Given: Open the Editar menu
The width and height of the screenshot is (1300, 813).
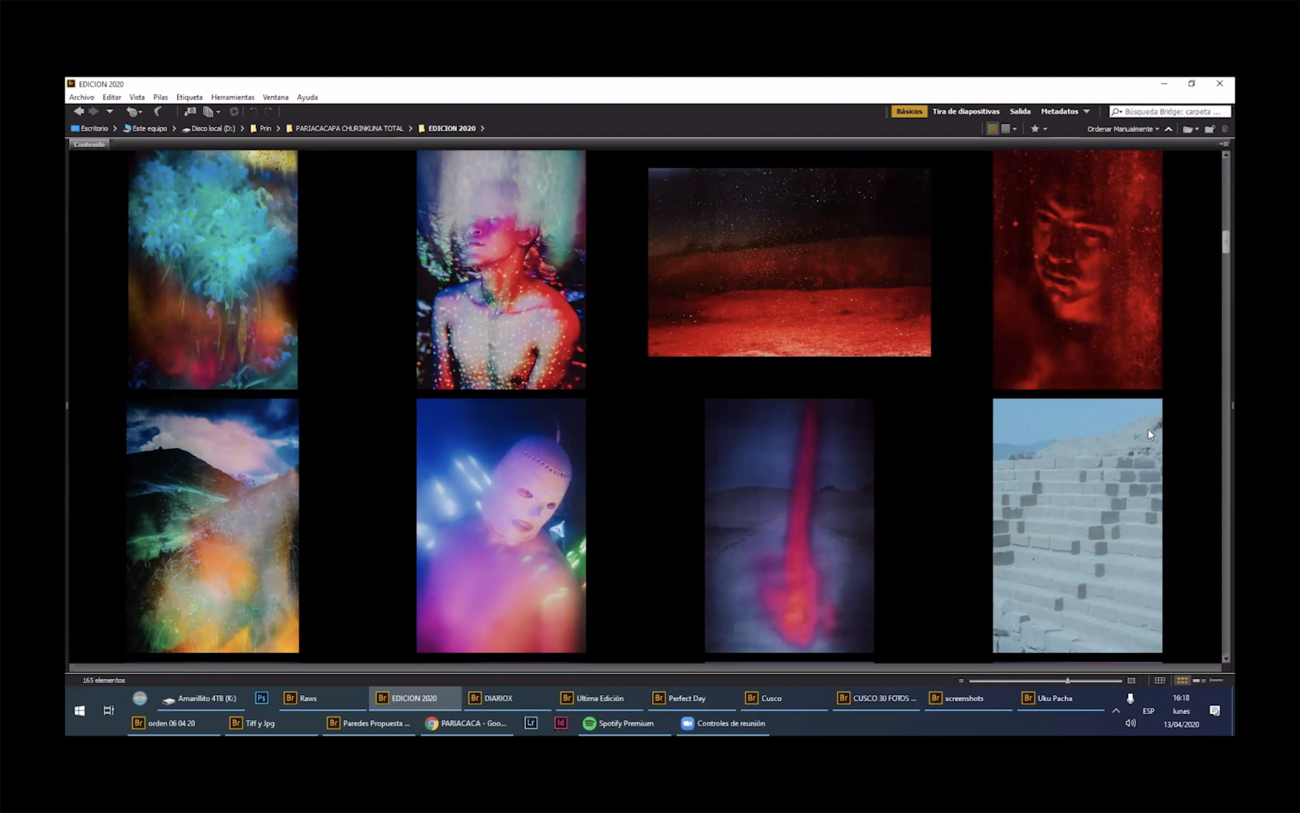Looking at the screenshot, I should pyautogui.click(x=112, y=97).
